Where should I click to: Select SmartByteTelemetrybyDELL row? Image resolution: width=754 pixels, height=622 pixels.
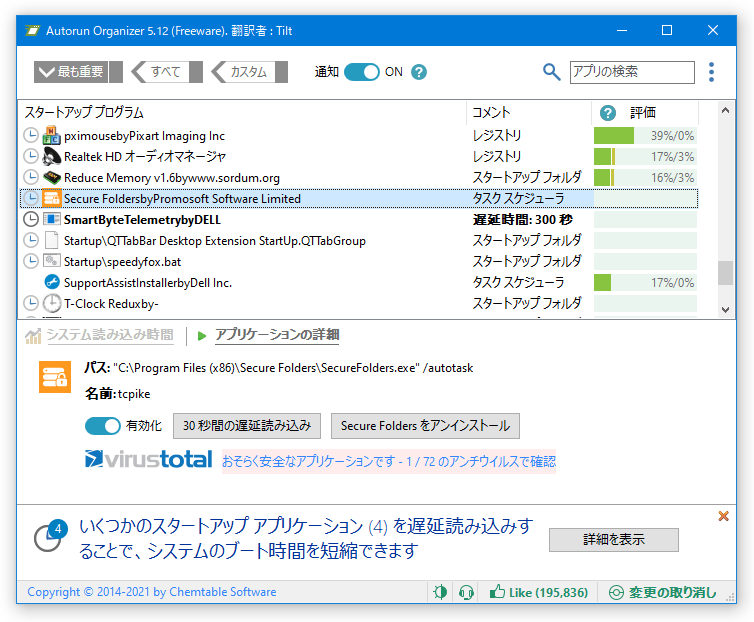pyautogui.click(x=358, y=219)
